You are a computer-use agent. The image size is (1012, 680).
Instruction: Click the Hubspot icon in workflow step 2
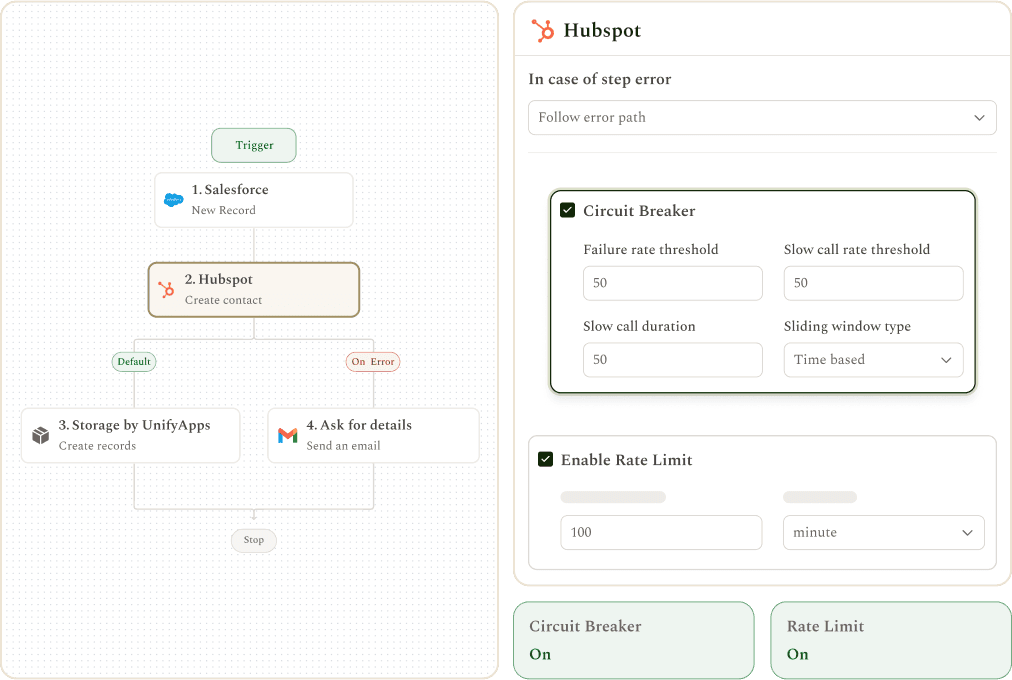point(167,290)
